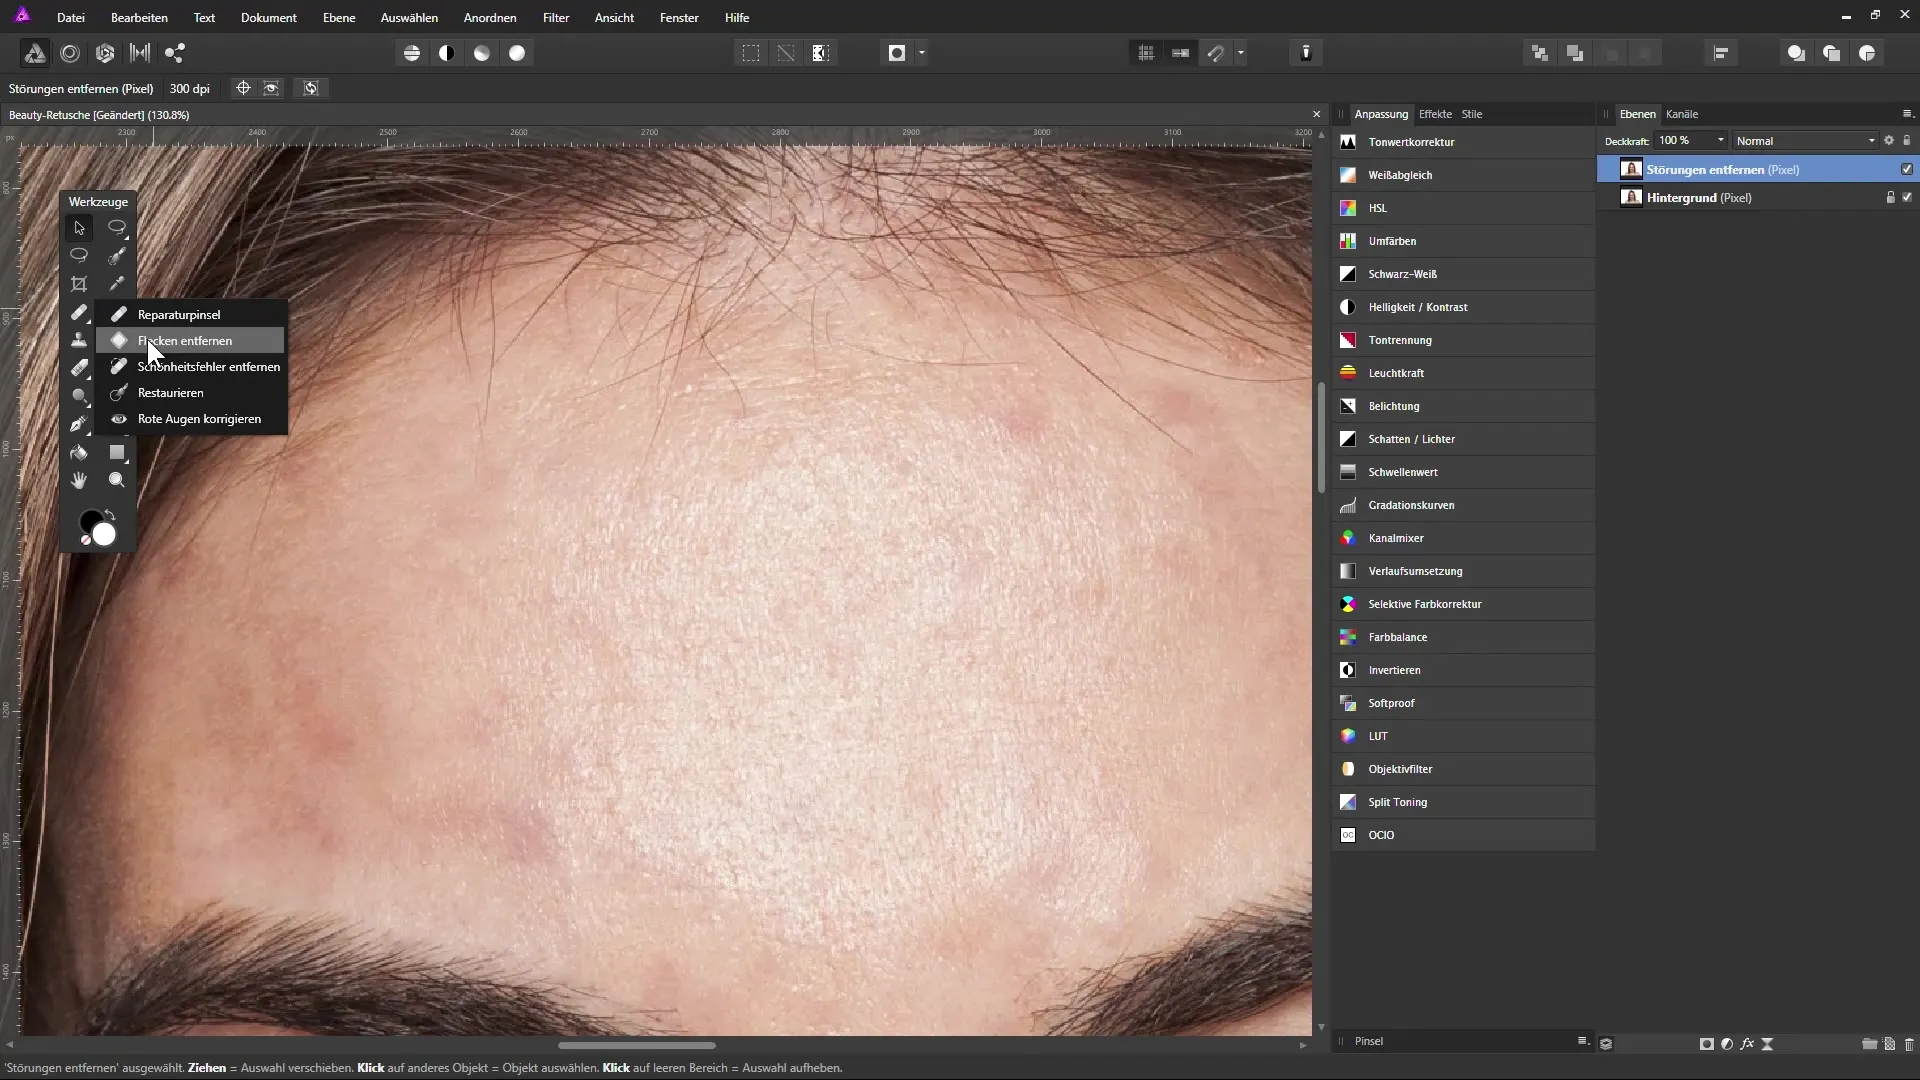
Task: Add a Helligkeit / Kontrast adjustment
Action: point(1463,307)
